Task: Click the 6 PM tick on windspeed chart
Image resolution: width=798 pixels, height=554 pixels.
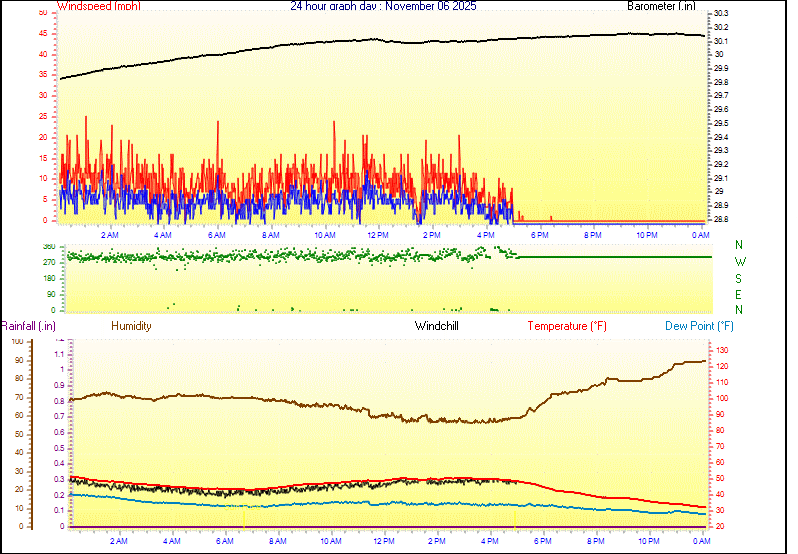Action: 539,234
